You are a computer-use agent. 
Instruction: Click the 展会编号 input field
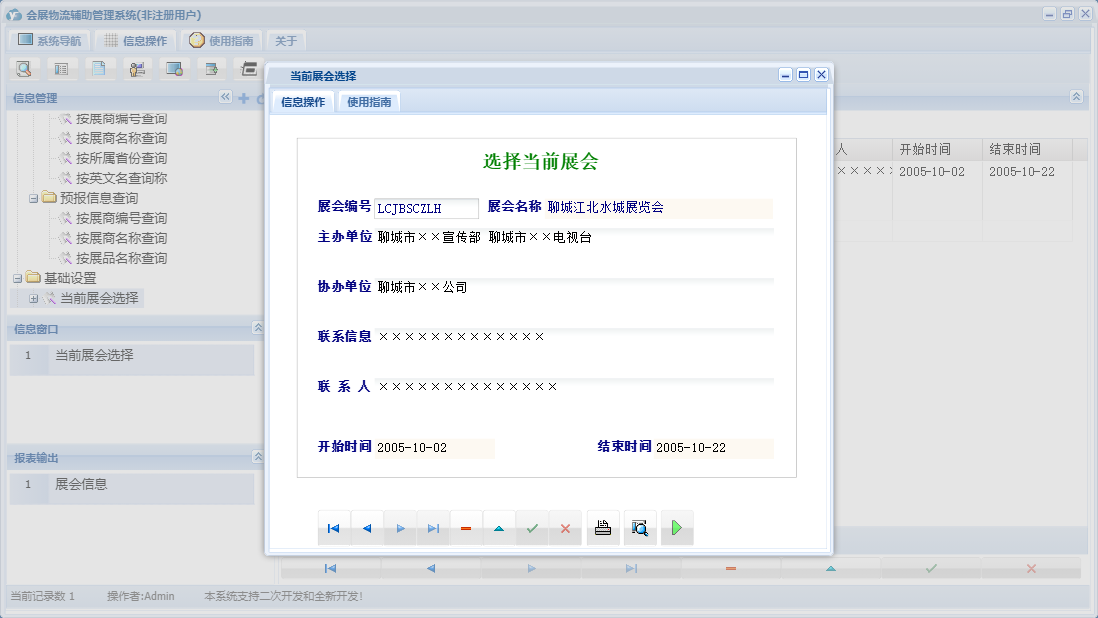pyautogui.click(x=425, y=208)
